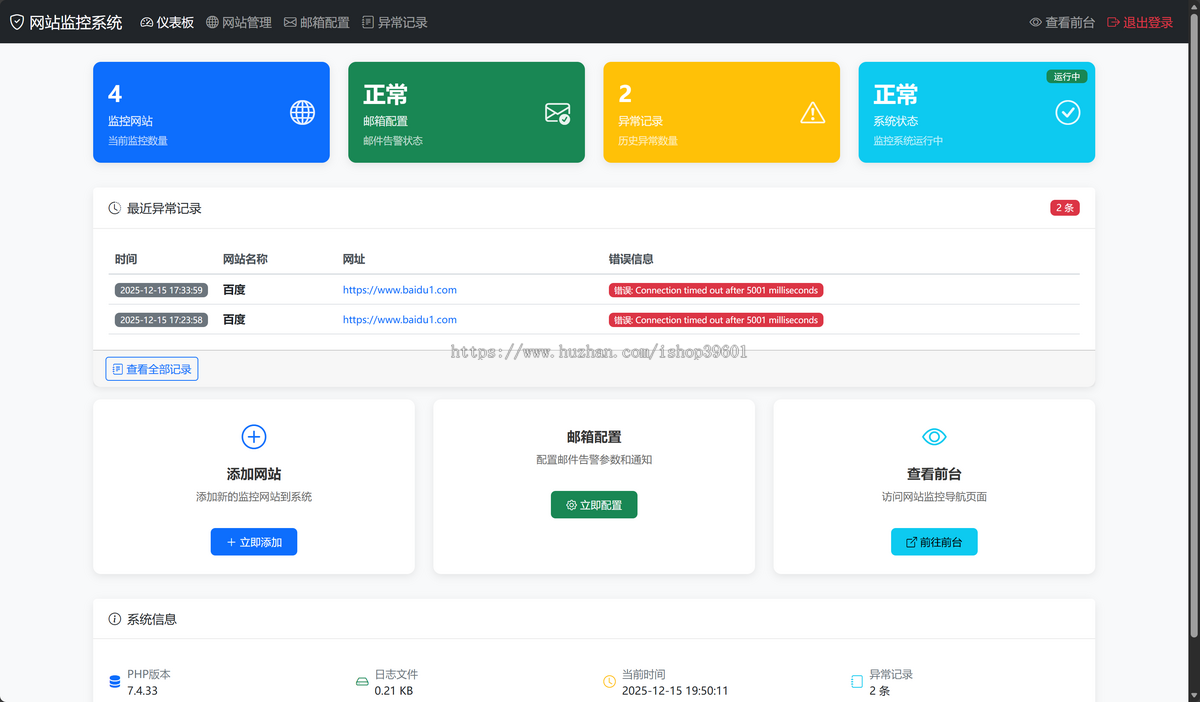Click the envelope icon on email config card
Screen dimensions: 1200x702
557,113
